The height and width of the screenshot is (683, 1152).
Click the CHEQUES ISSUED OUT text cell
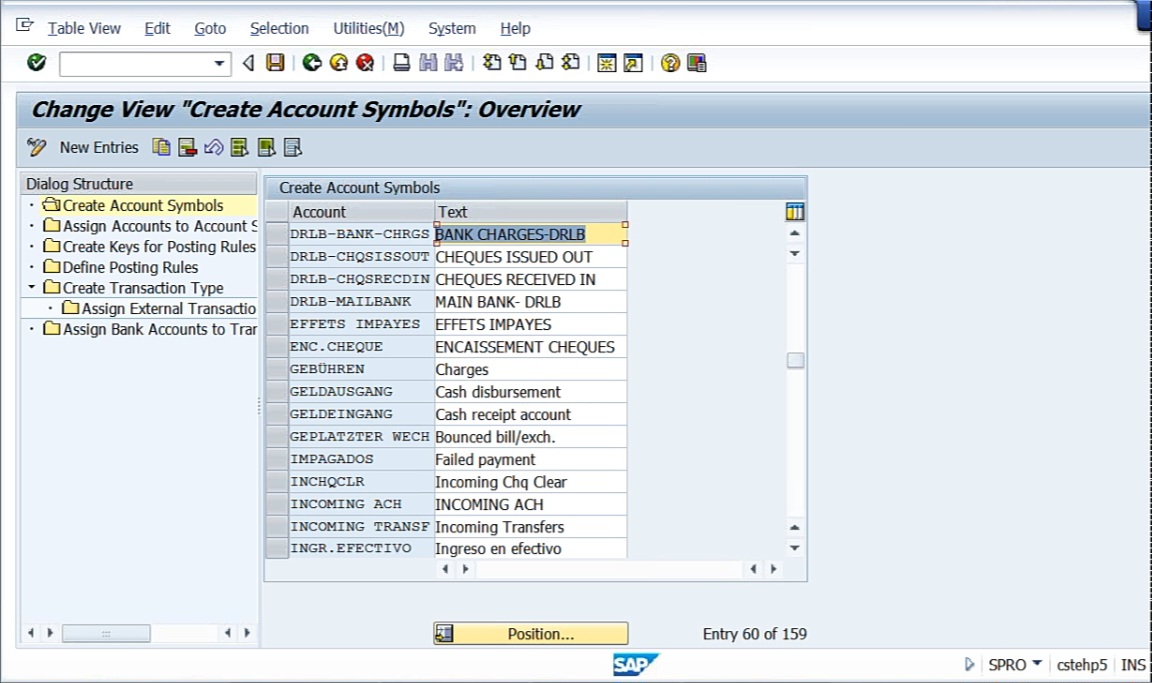coord(530,257)
